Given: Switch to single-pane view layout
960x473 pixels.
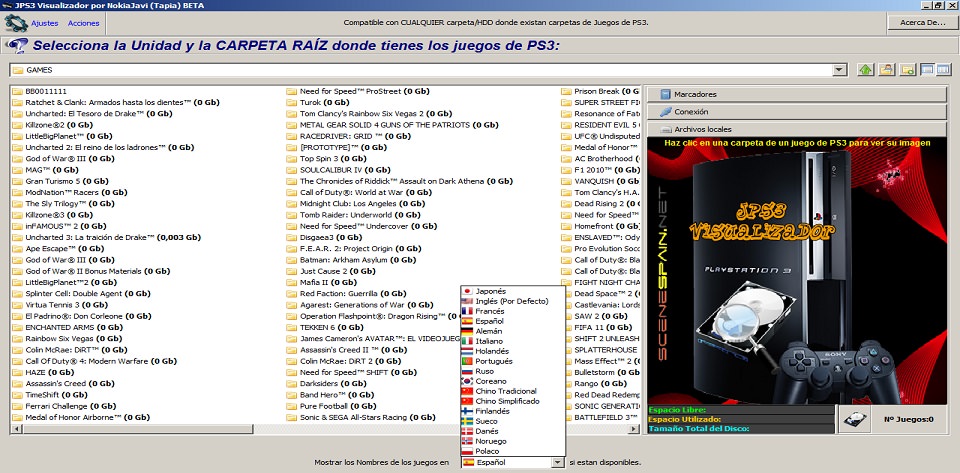Looking at the screenshot, I should point(927,70).
